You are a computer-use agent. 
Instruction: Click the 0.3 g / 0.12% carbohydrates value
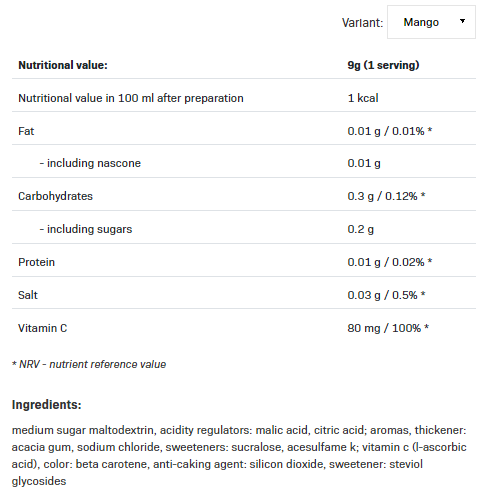[386, 196]
